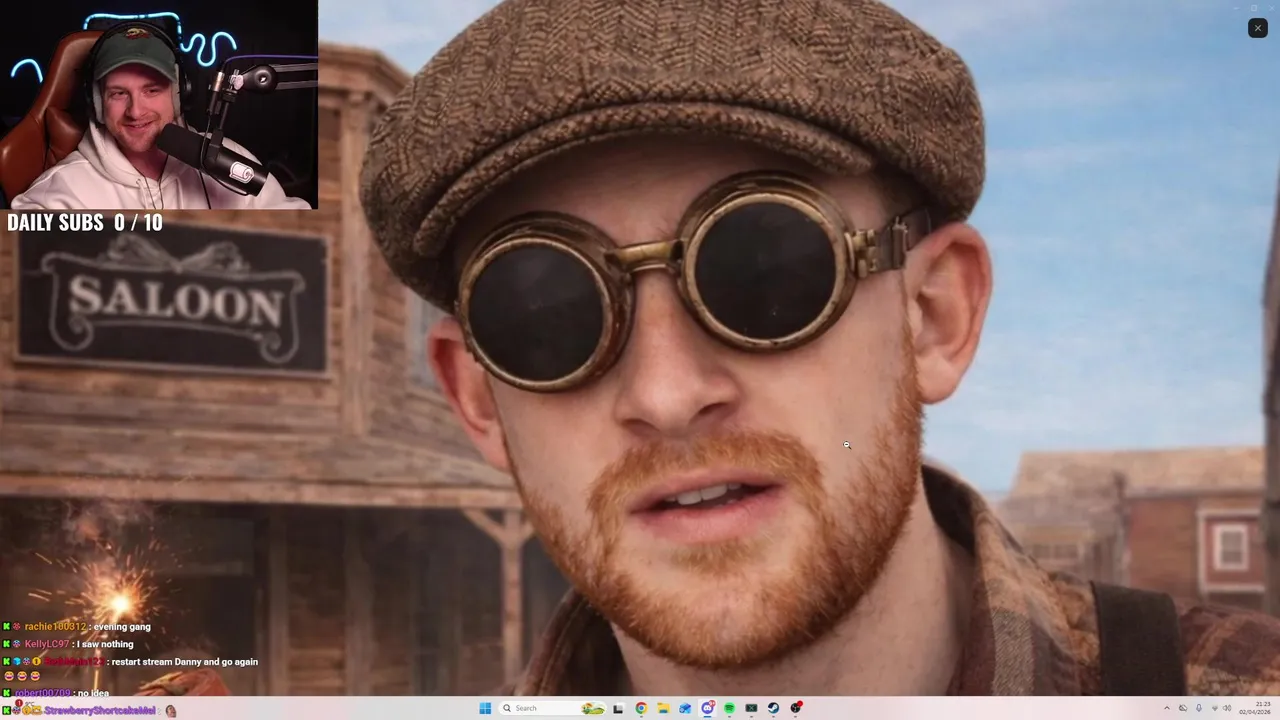Screen dimensions: 1280x720
Task: Click the search highlight landscape icon in Search box
Action: pyautogui.click(x=593, y=708)
